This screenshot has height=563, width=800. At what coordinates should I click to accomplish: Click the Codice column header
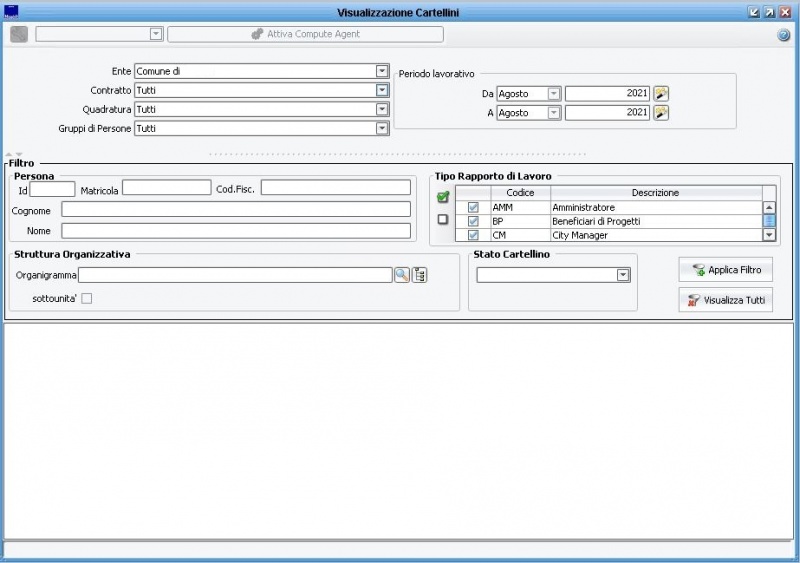(x=520, y=192)
